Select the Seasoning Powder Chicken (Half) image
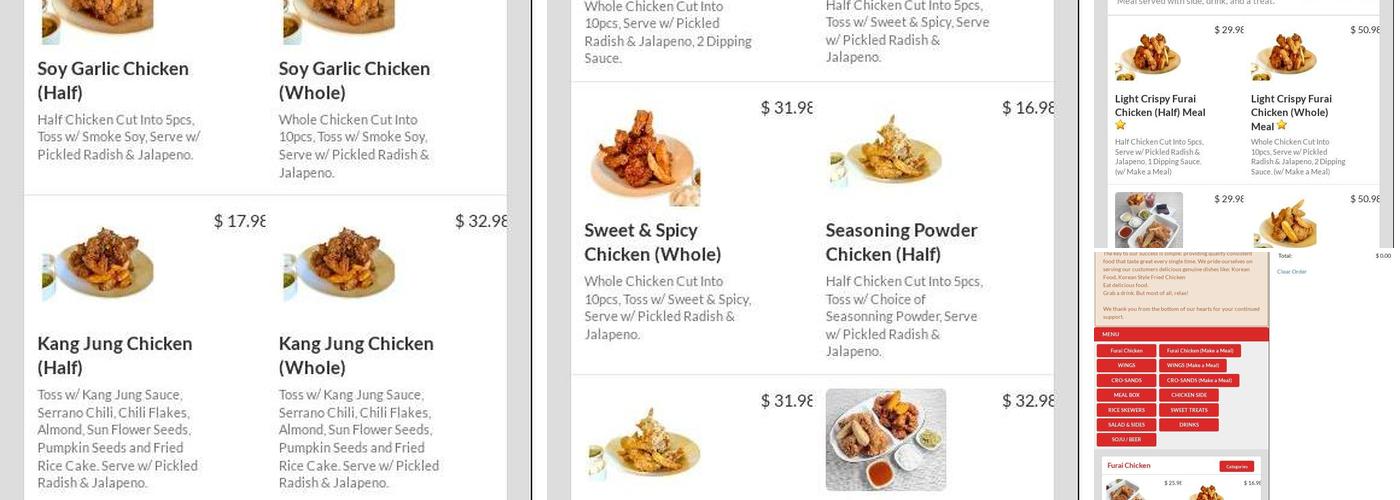This screenshot has width=1400, height=500. coord(886,152)
